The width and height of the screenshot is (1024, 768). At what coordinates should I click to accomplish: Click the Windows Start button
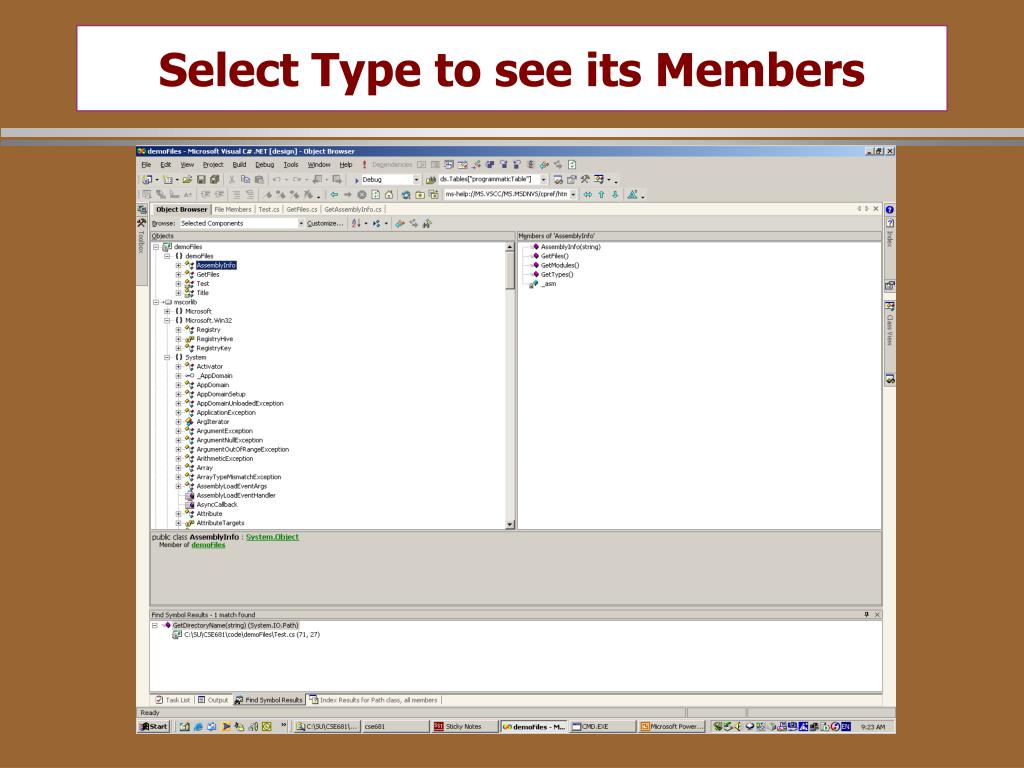[154, 726]
